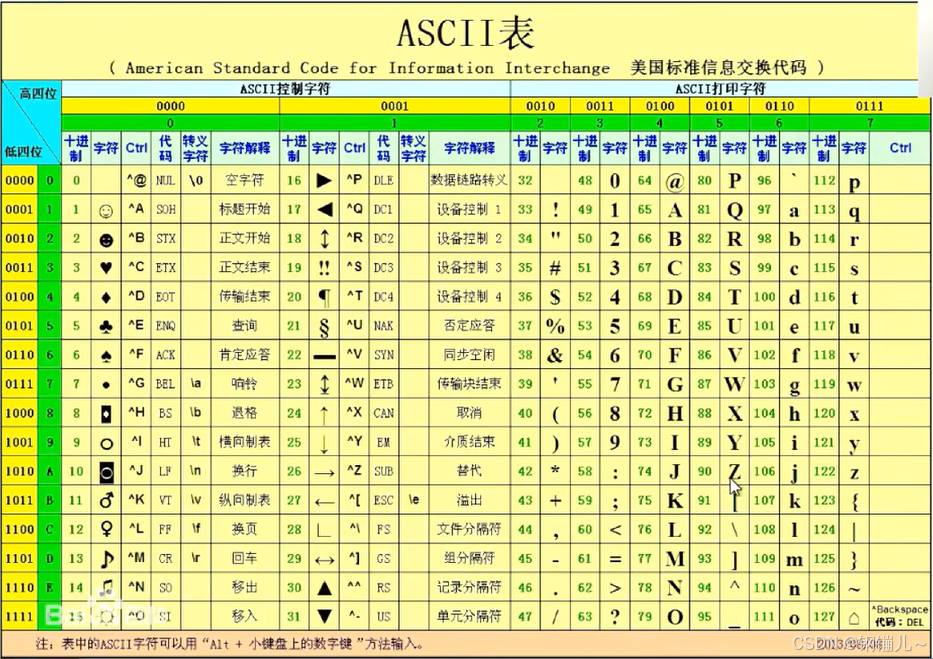Click the '?' character beside decimal 63
The width and height of the screenshot is (933, 659).
click(615, 617)
